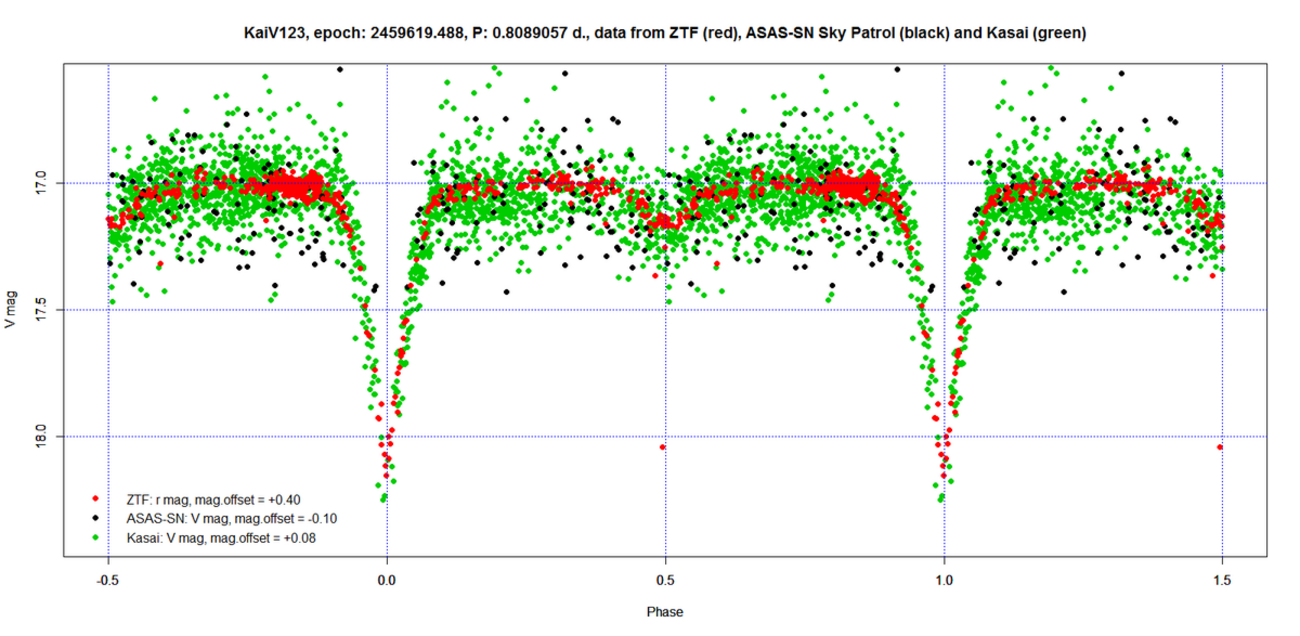Click the x-axis tick label '-0.5'
The width and height of the screenshot is (1300, 636).
[x=108, y=582]
